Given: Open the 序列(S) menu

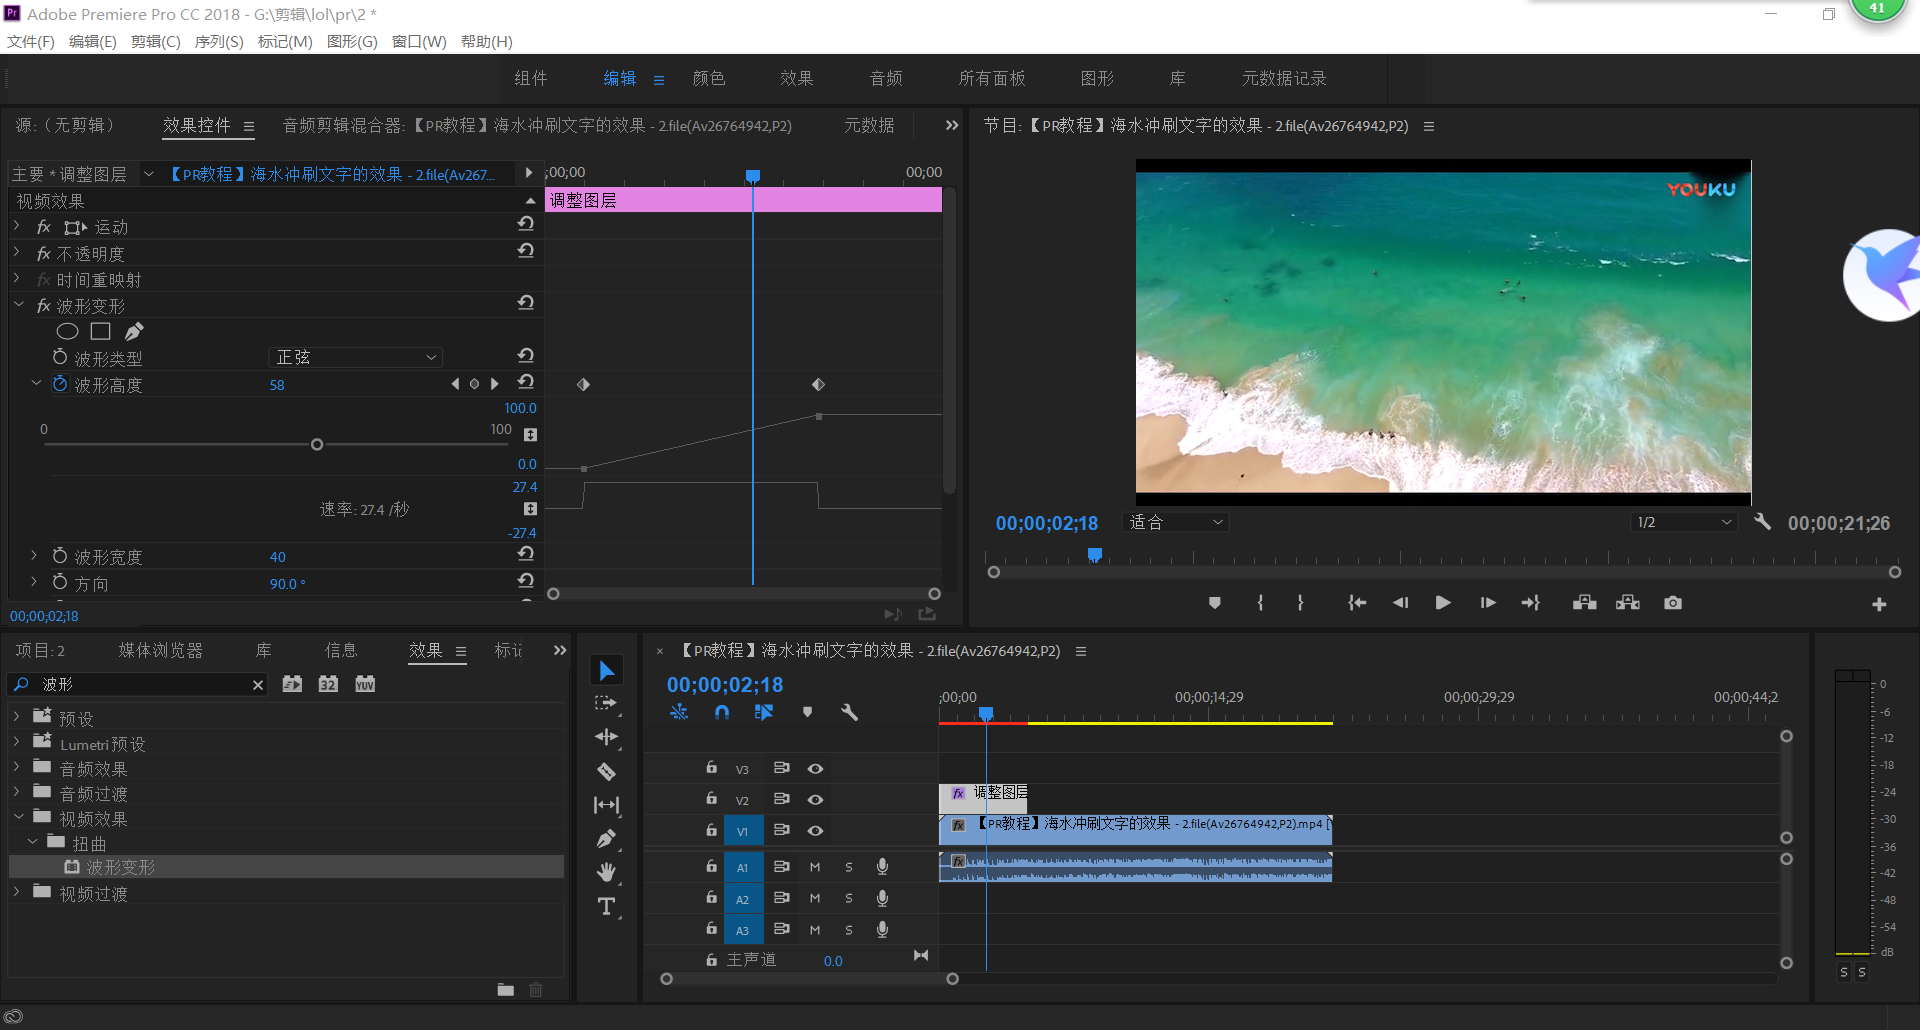Looking at the screenshot, I should [x=218, y=41].
